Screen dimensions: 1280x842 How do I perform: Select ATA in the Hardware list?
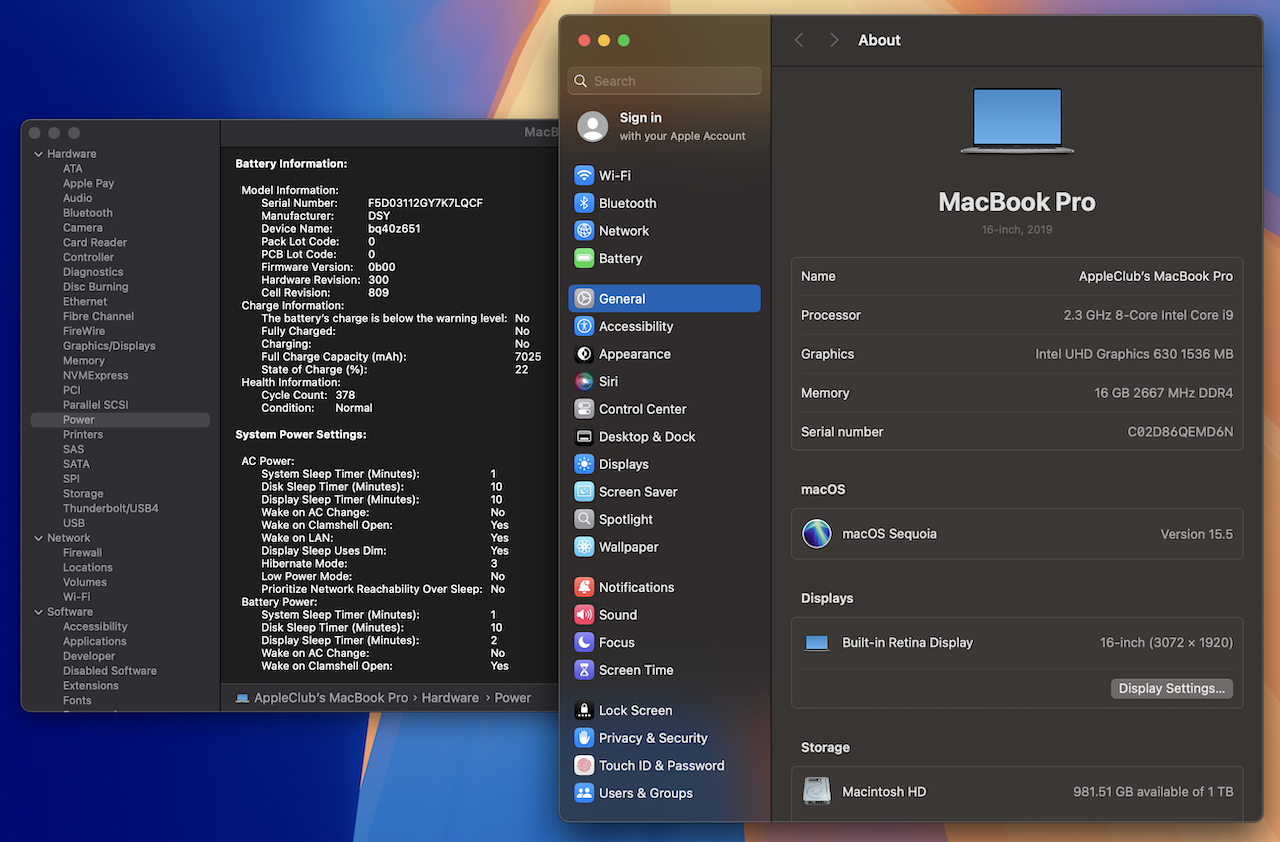73,169
